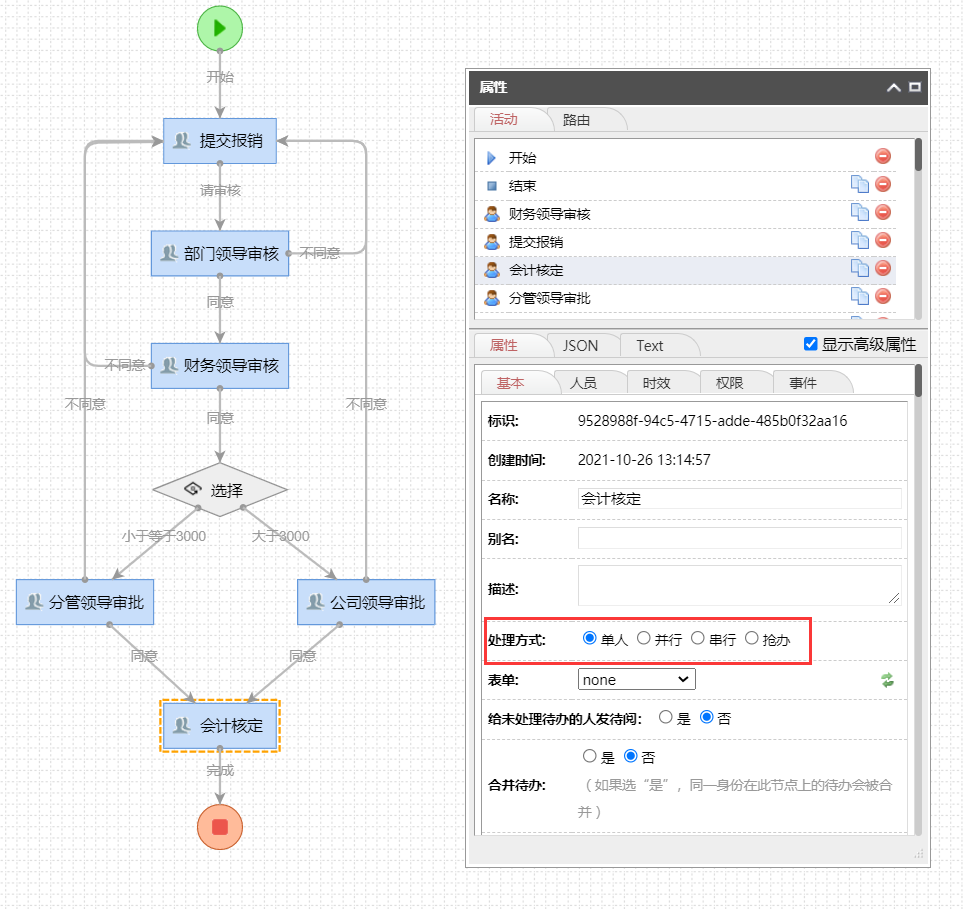Choose 抢办 as processing method
Viewport: 963px width, 909px height.
pos(752,638)
